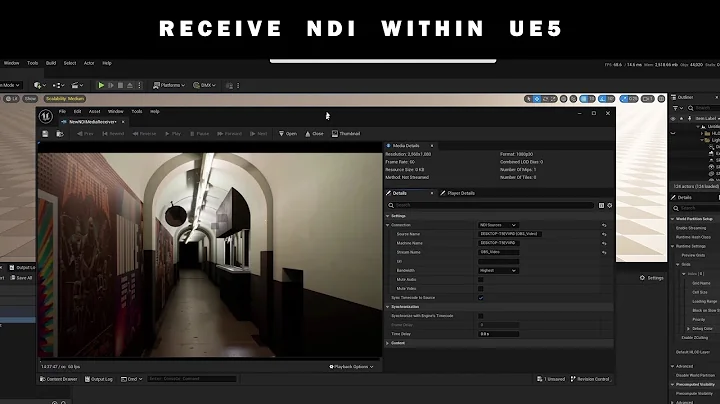Click the Unreal Engine logo in media window
The width and height of the screenshot is (720, 404).
click(x=45, y=117)
